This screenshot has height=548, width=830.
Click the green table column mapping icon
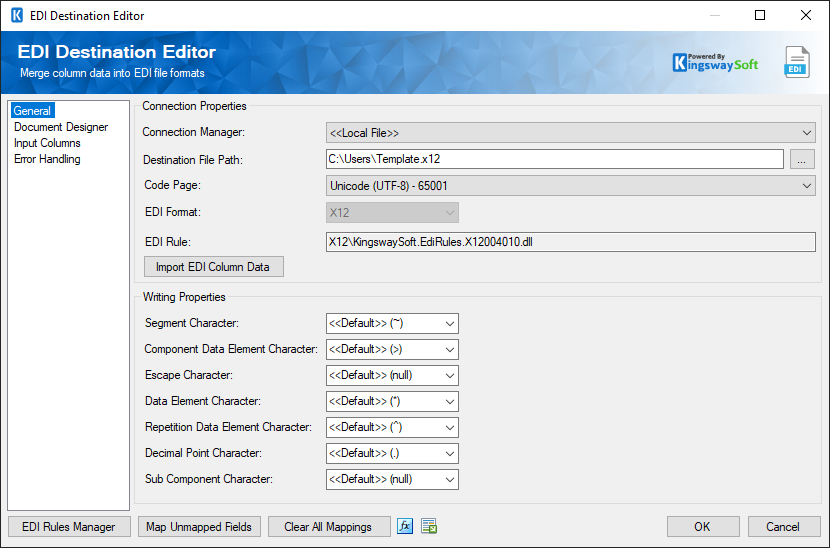coord(429,526)
